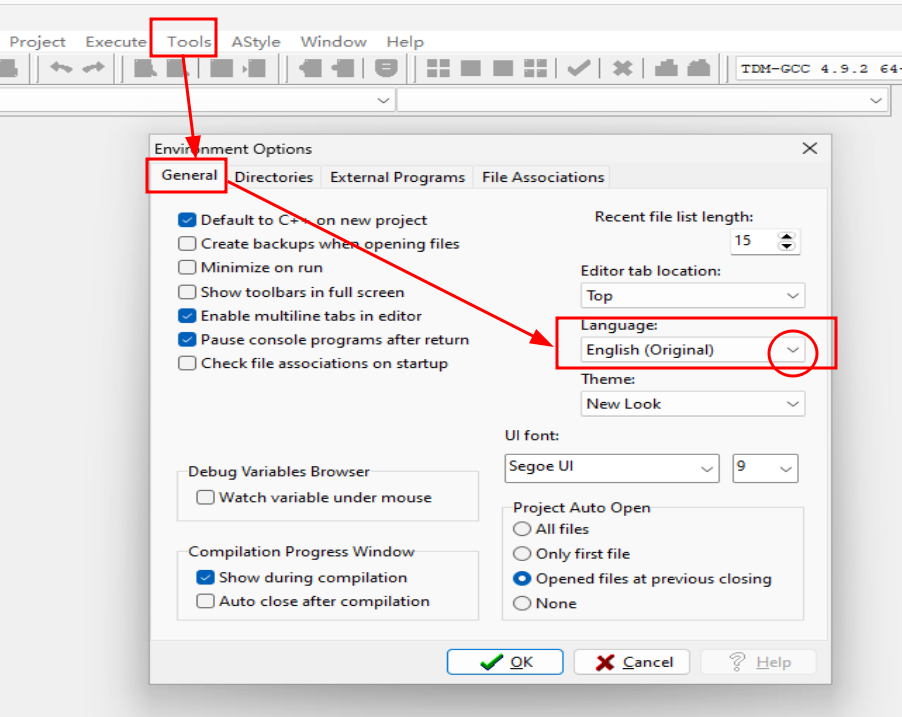Enable Create backups when opening files

point(187,244)
